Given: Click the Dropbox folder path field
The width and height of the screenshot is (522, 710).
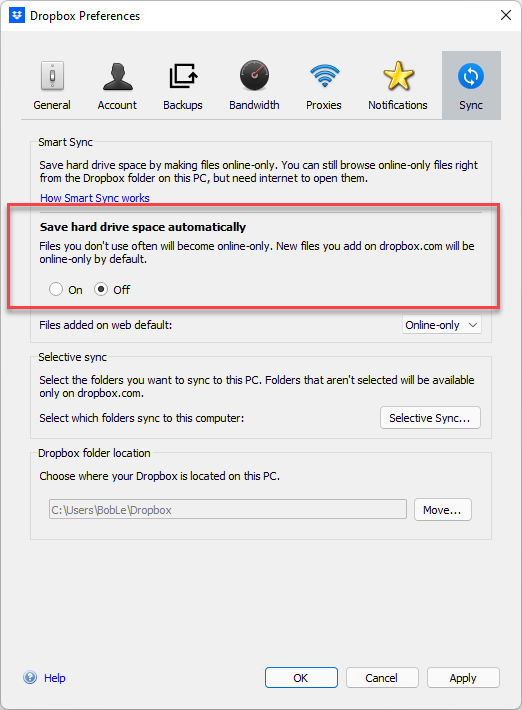Looking at the screenshot, I should [228, 509].
